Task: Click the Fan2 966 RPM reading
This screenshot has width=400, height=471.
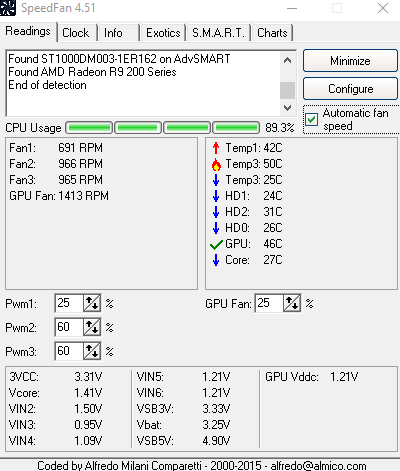Action: point(56,164)
